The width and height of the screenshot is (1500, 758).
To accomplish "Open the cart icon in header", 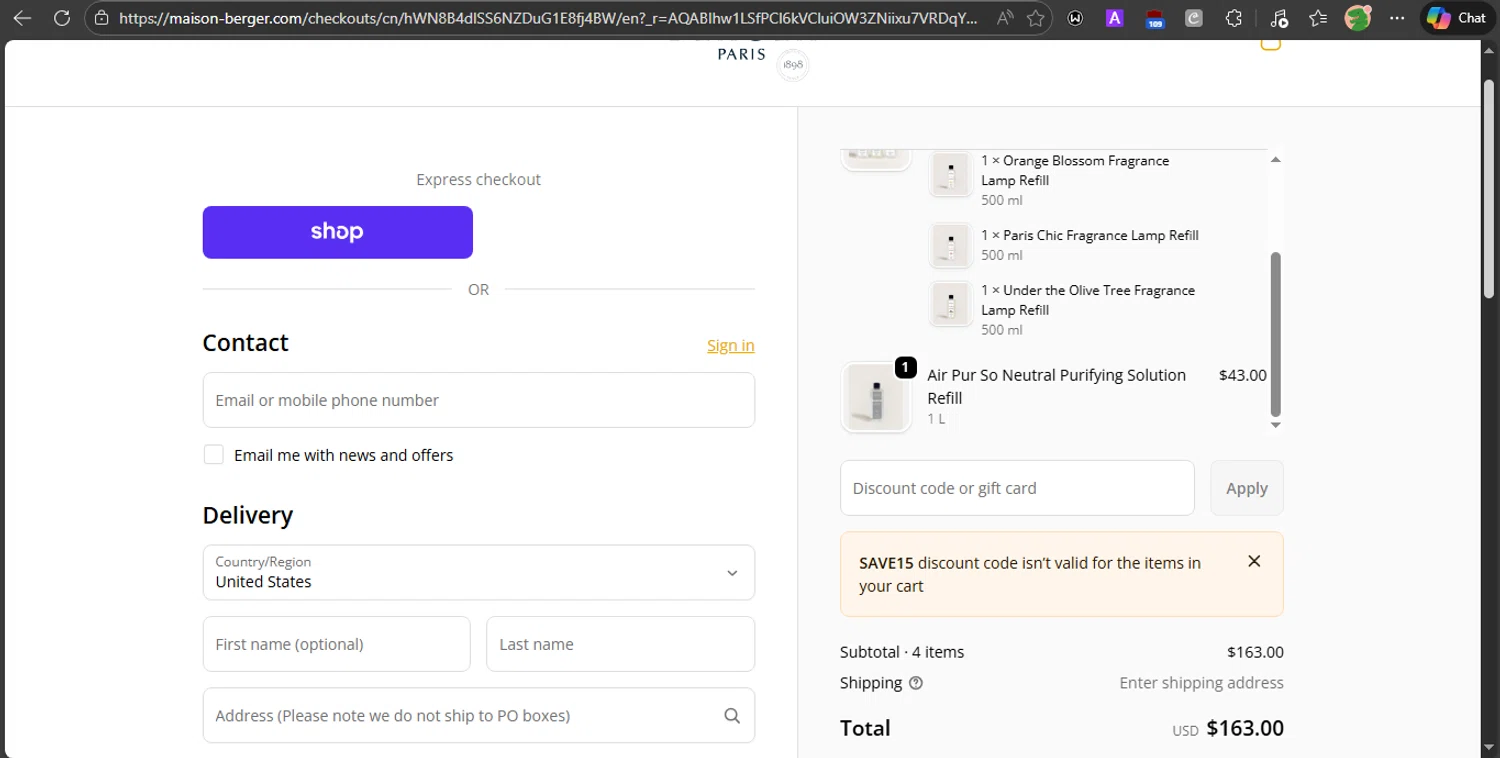I will (x=1270, y=44).
